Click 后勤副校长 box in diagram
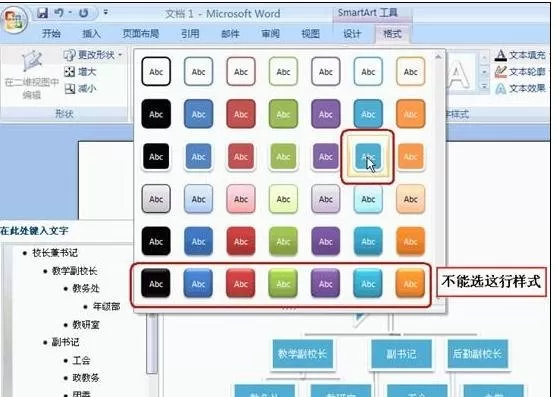 point(478,354)
